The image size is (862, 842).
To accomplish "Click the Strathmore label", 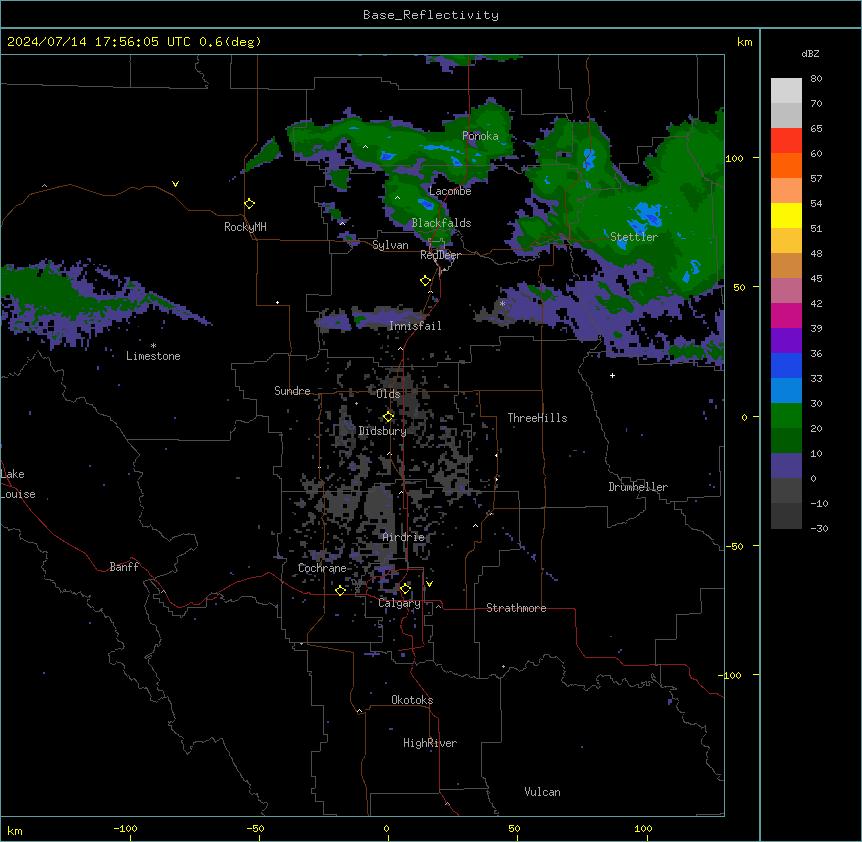I will coord(516,608).
